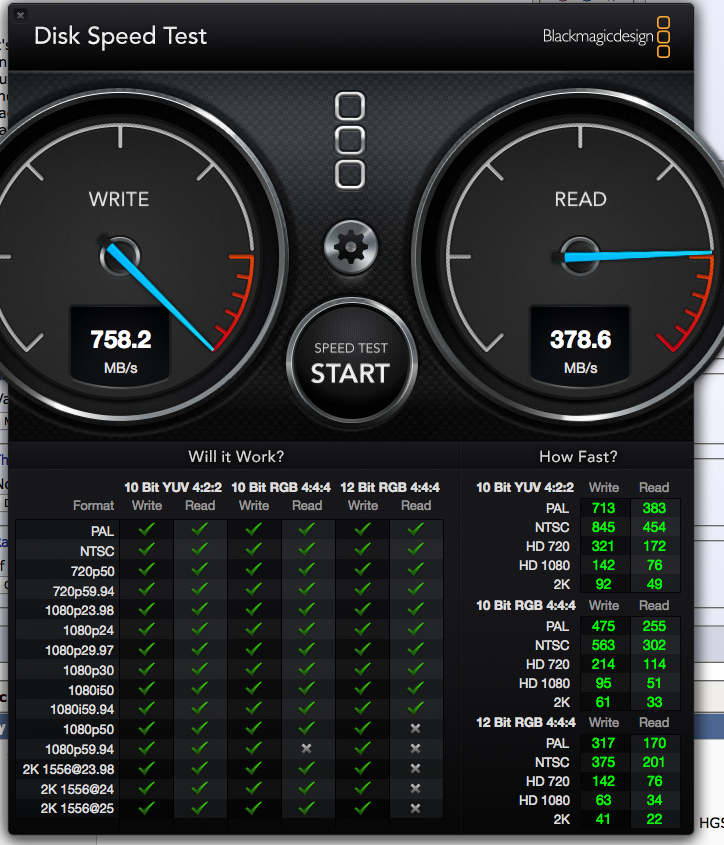Click the 12 Bit RGB 4:4:4 column heading in Will it Work
This screenshot has width=724, height=845.
[390, 487]
